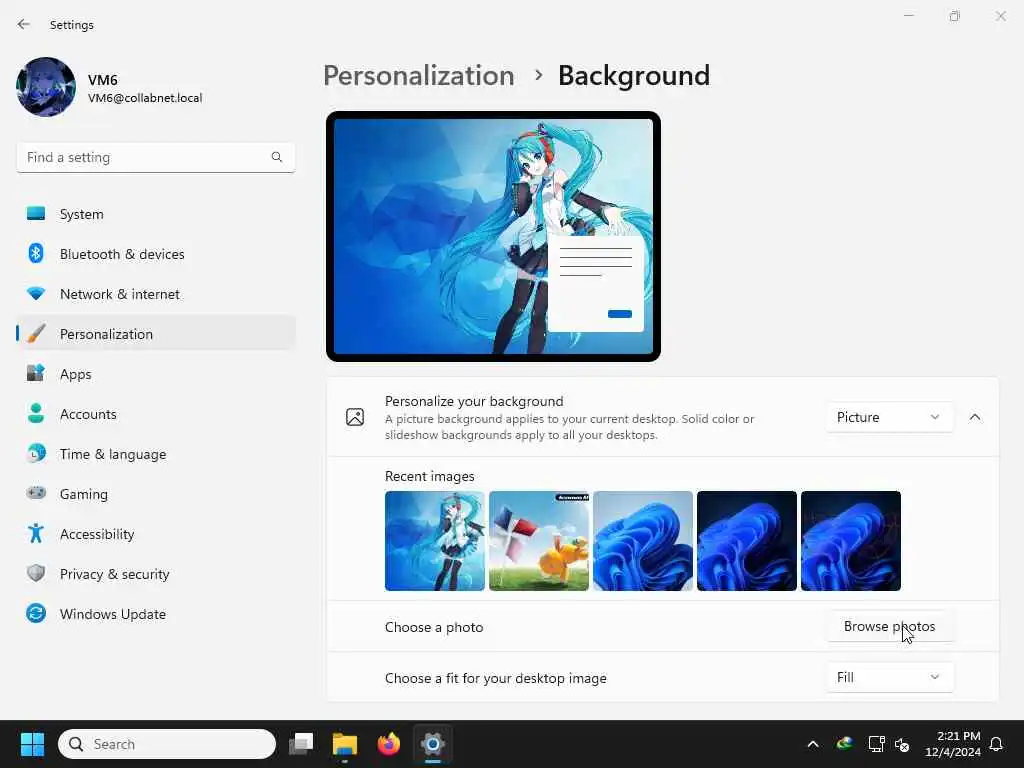Open the VM6 user avatar picture
This screenshot has height=768, width=1024.
click(46, 87)
